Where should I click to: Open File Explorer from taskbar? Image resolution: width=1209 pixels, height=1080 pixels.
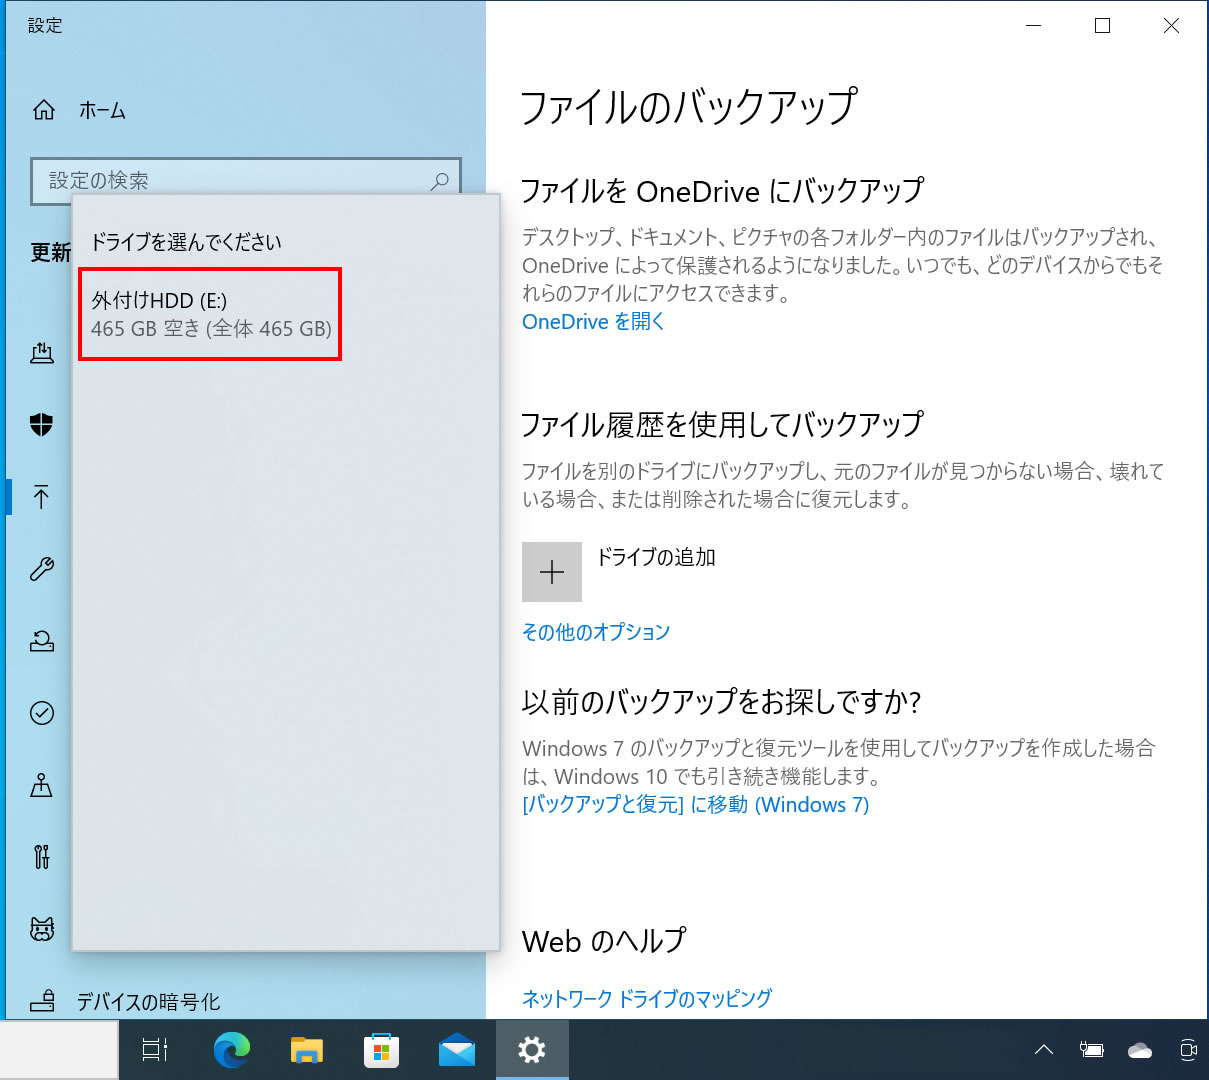click(307, 1050)
